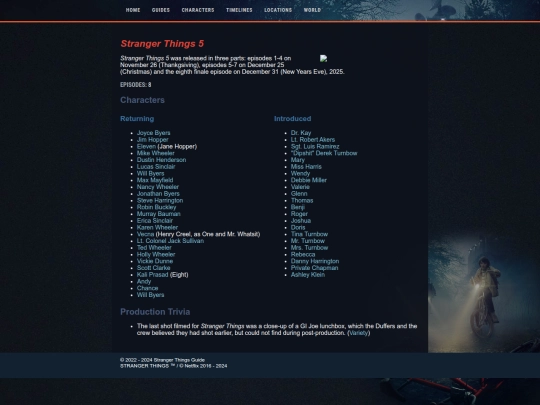This screenshot has height=405, width=540.
Task: Click the Returning subheading
Action: (x=137, y=119)
